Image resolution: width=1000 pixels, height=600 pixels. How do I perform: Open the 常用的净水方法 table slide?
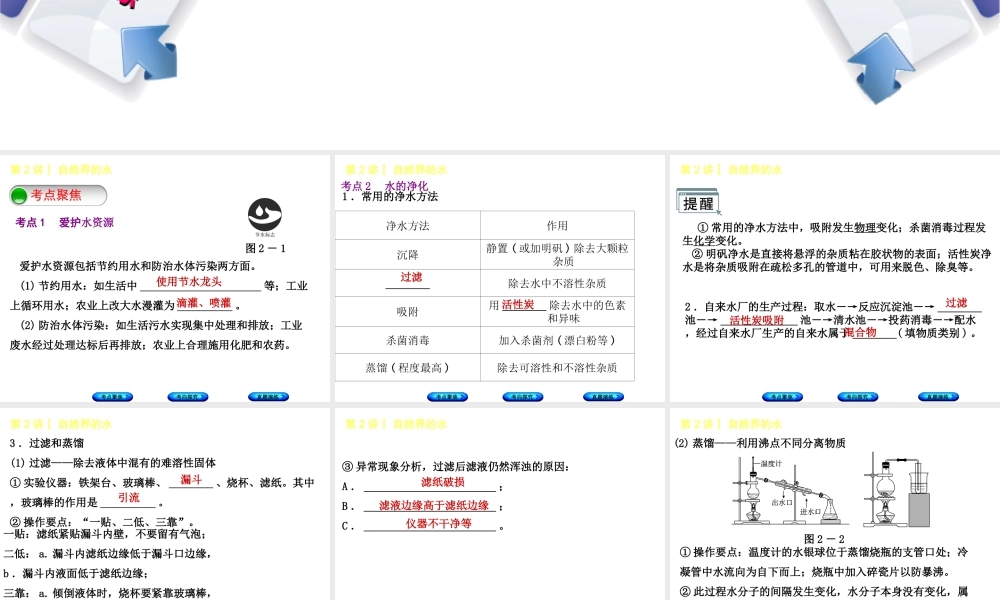(499, 278)
